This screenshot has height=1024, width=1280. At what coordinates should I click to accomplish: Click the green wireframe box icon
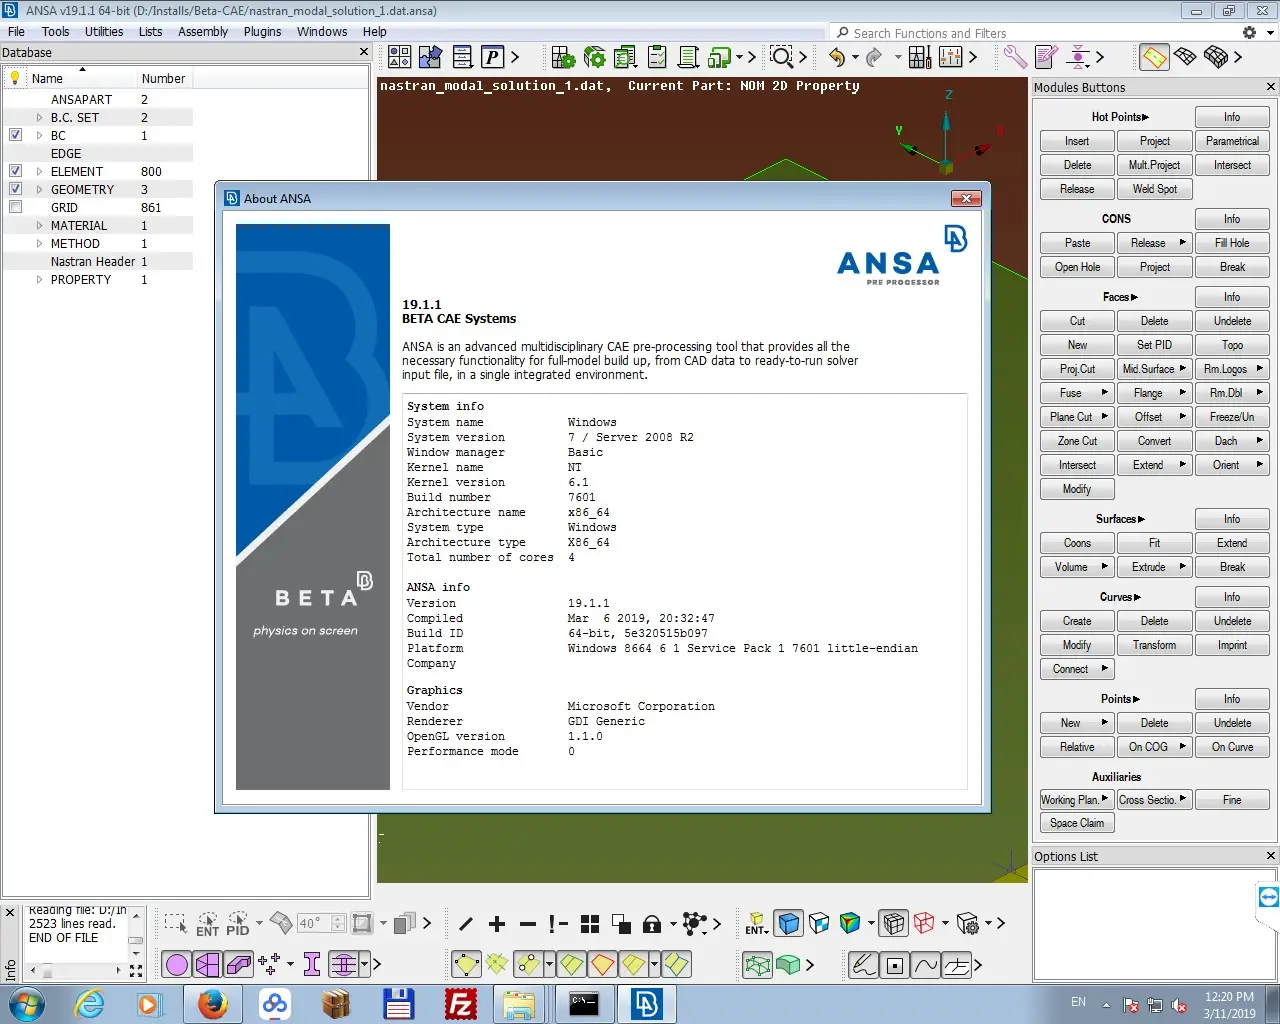coord(757,965)
